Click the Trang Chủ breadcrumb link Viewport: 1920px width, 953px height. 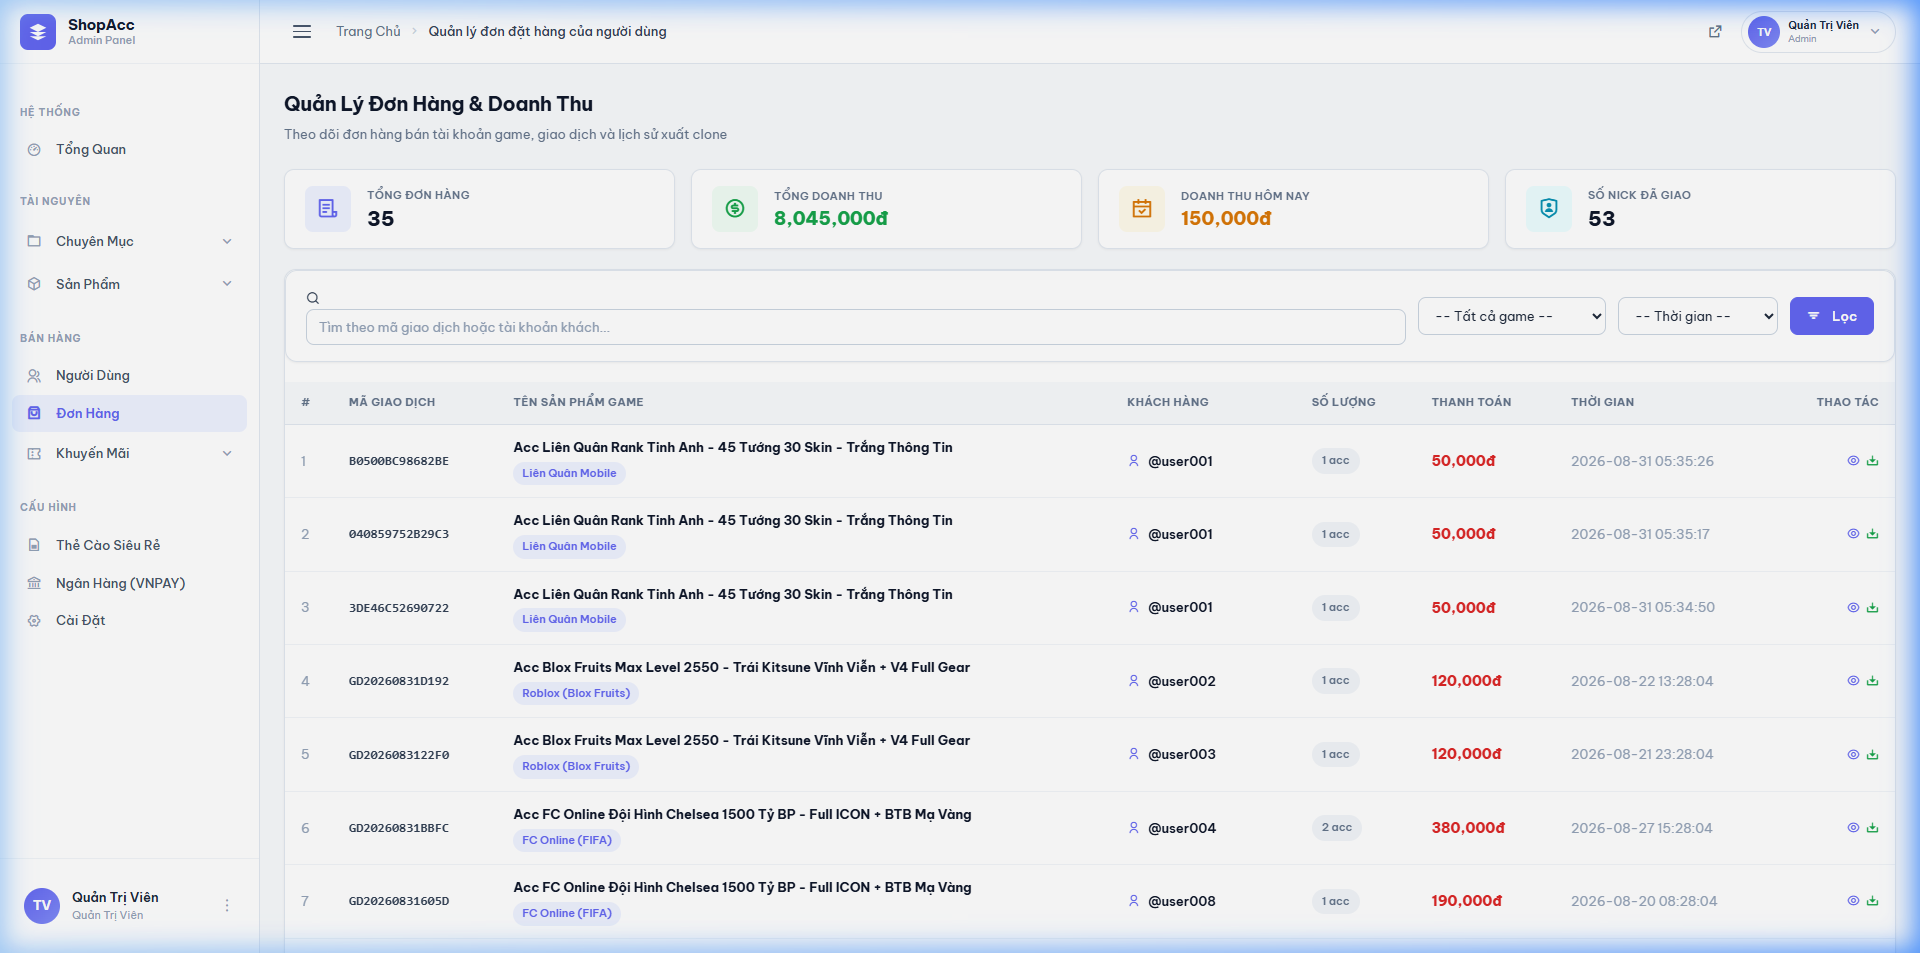[x=368, y=31]
